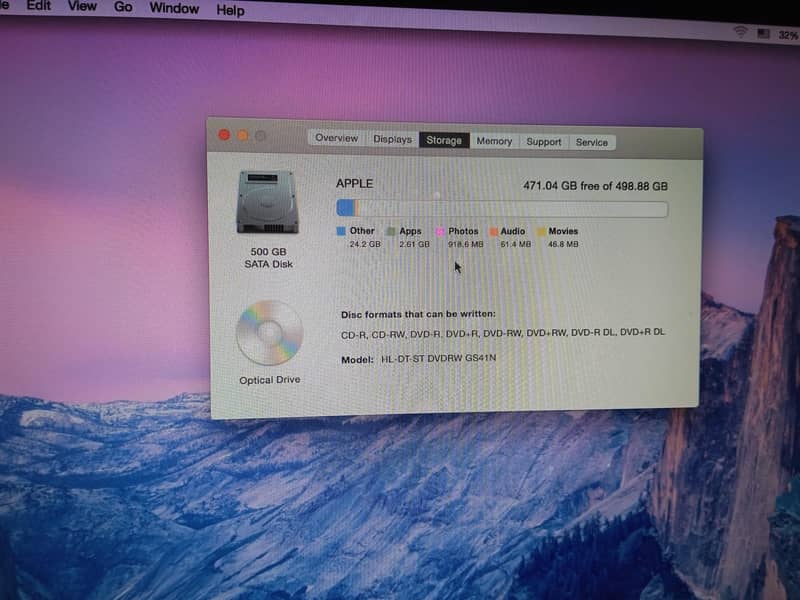The height and width of the screenshot is (600, 800).
Task: Click the storage usage bar
Action: point(502,209)
